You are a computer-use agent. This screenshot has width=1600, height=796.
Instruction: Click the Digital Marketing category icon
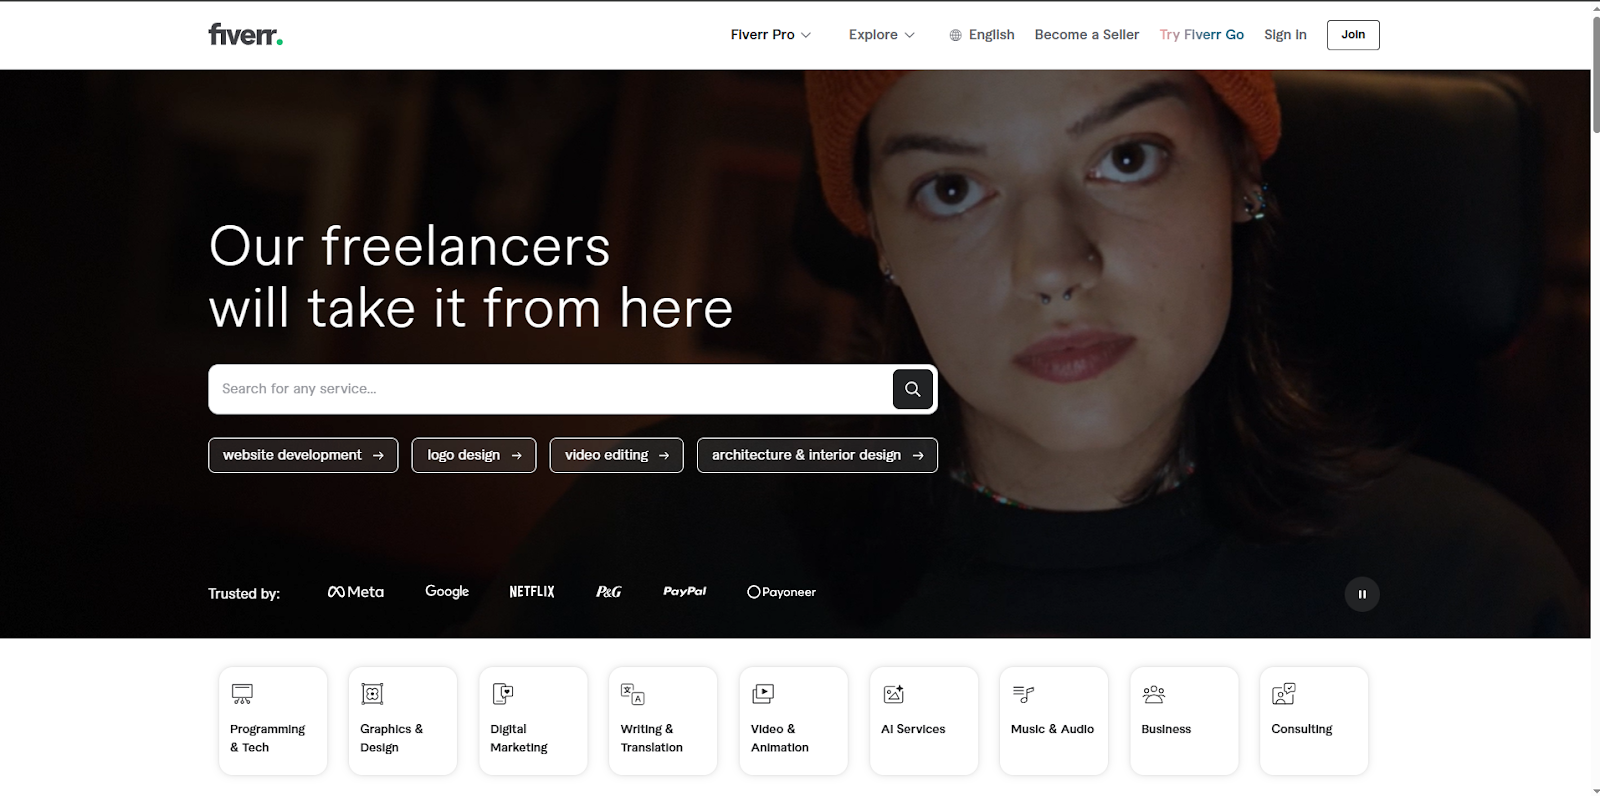click(x=503, y=694)
